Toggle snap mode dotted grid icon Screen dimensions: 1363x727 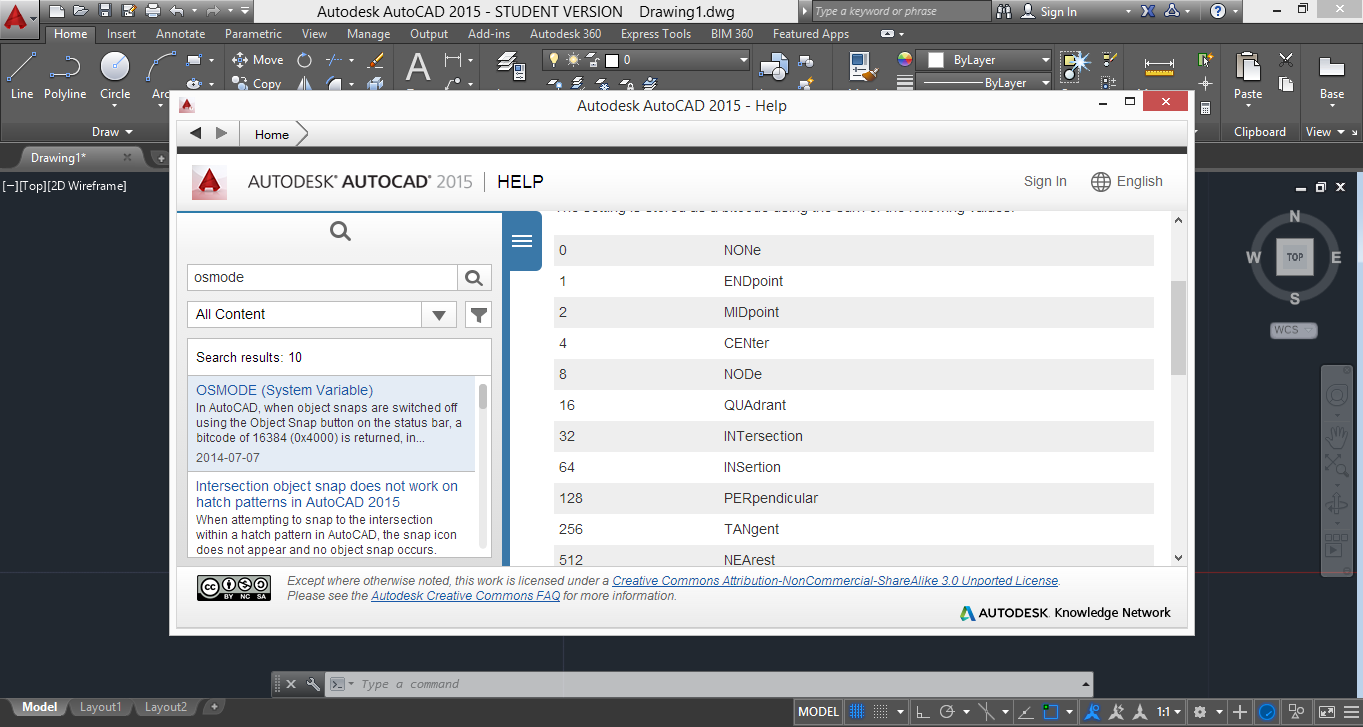click(x=881, y=712)
